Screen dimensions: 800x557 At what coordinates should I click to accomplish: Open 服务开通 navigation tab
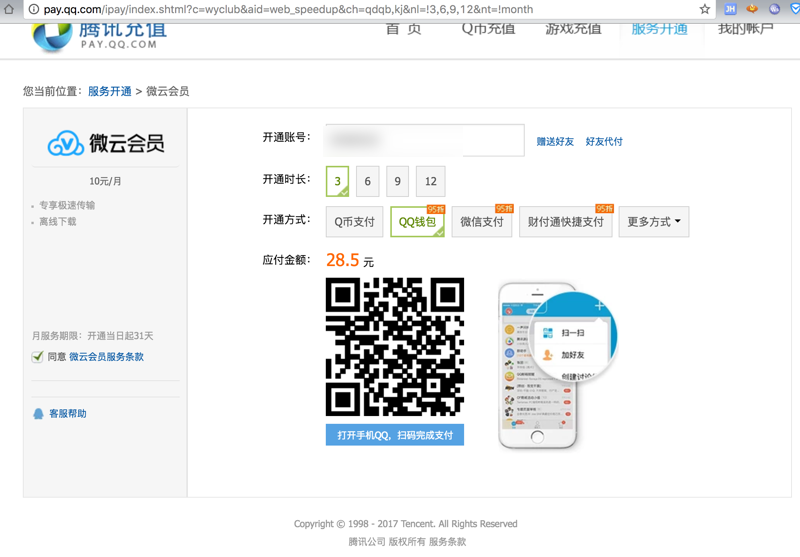[x=660, y=29]
